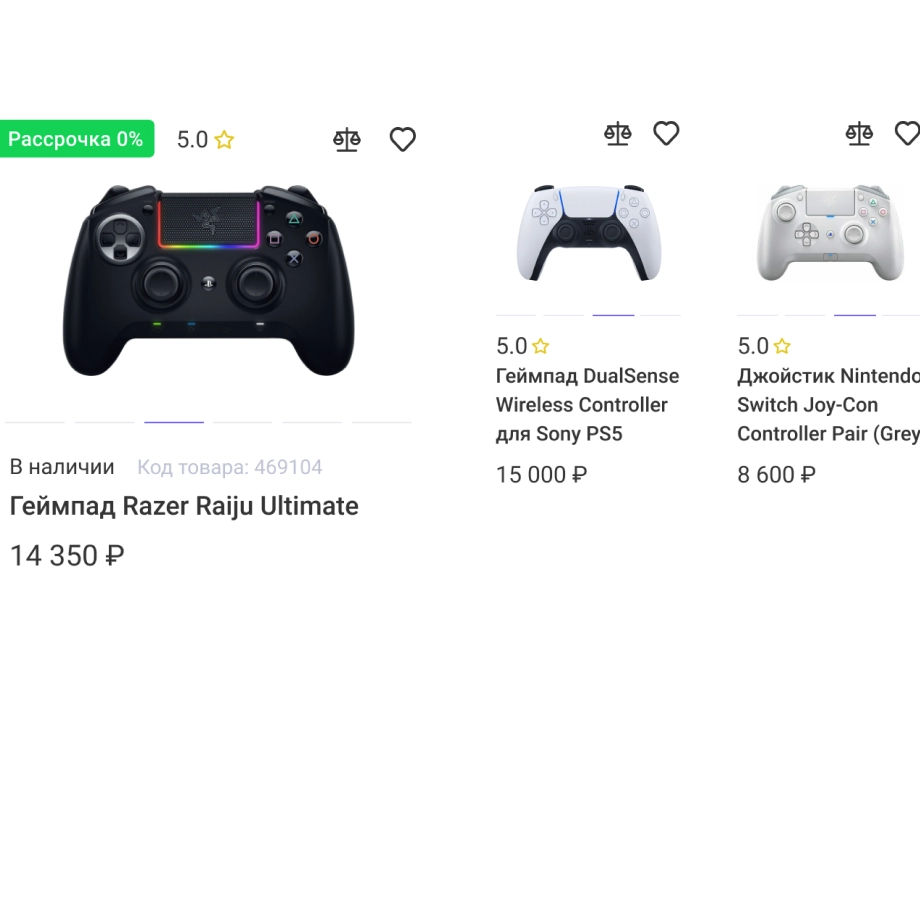The height and width of the screenshot is (920, 920).
Task: Select last image indicator under Razer Raiju
Action: click(381, 422)
